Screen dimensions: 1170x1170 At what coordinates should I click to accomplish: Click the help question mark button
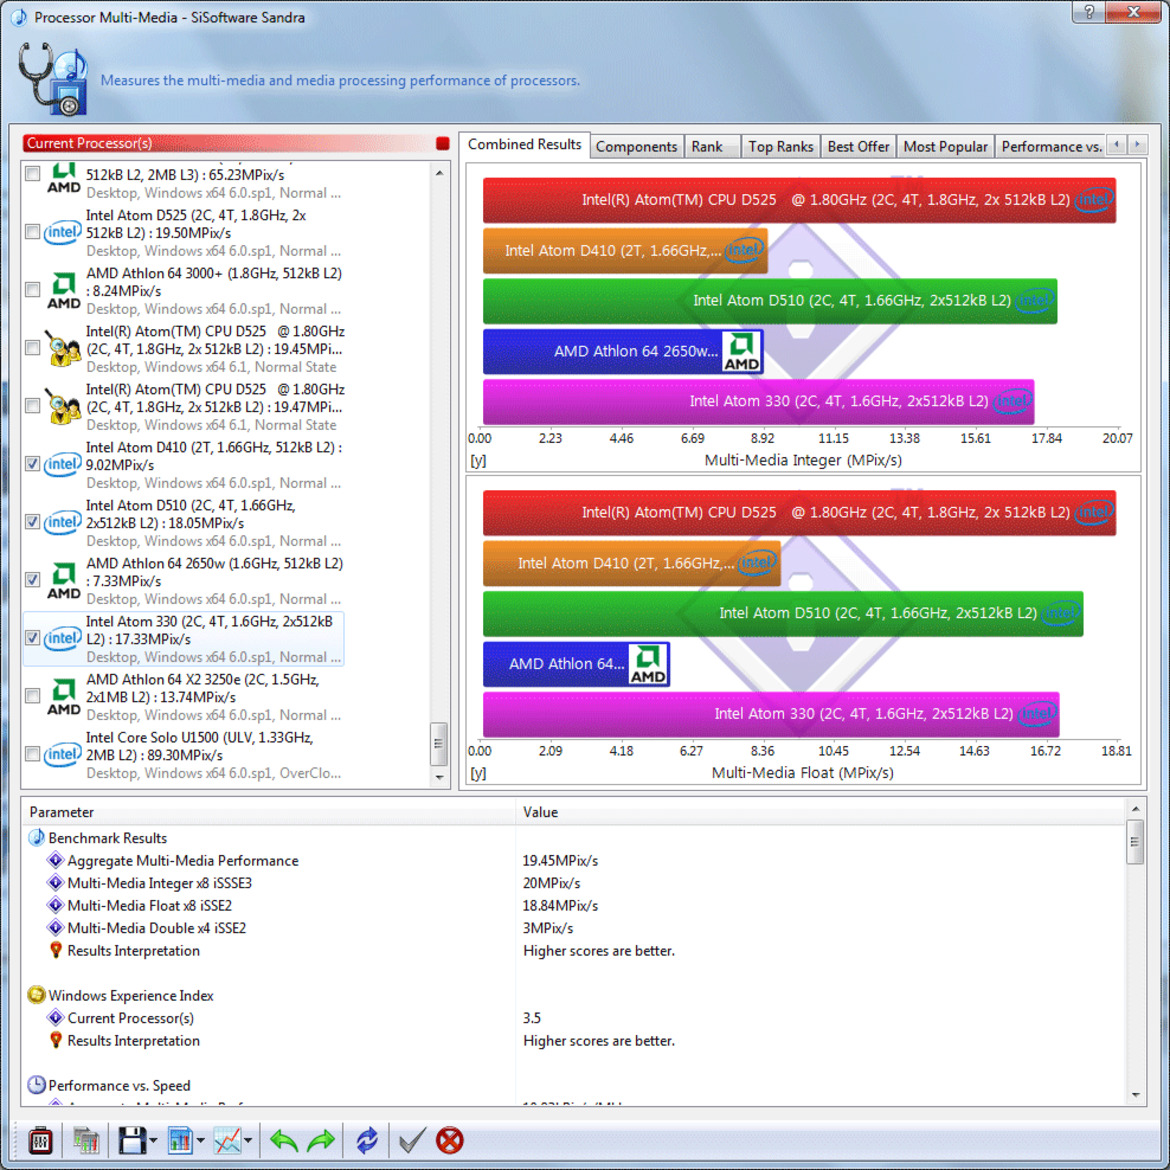click(x=1089, y=12)
